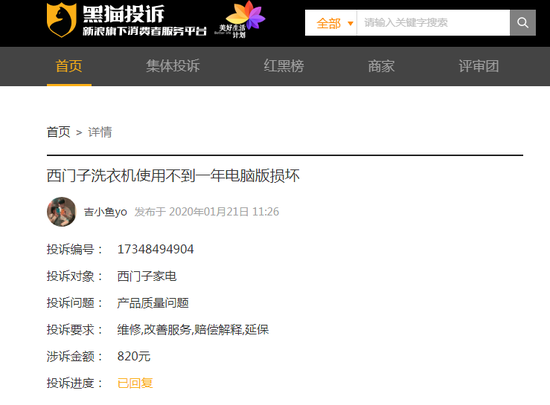The image size is (550, 405).
Task: Click the 投诉编号 label
Action: point(74,249)
